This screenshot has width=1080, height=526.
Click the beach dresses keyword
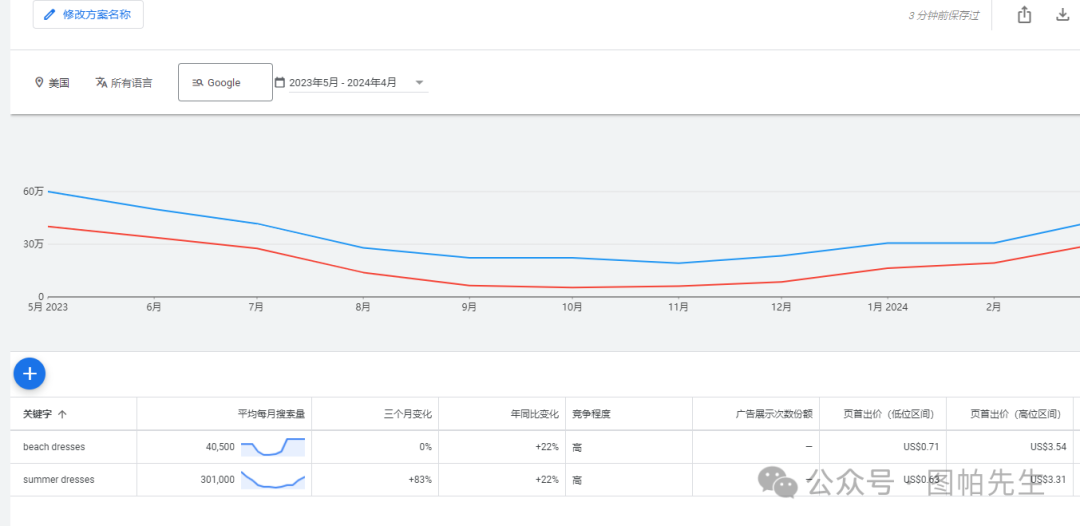(54, 447)
